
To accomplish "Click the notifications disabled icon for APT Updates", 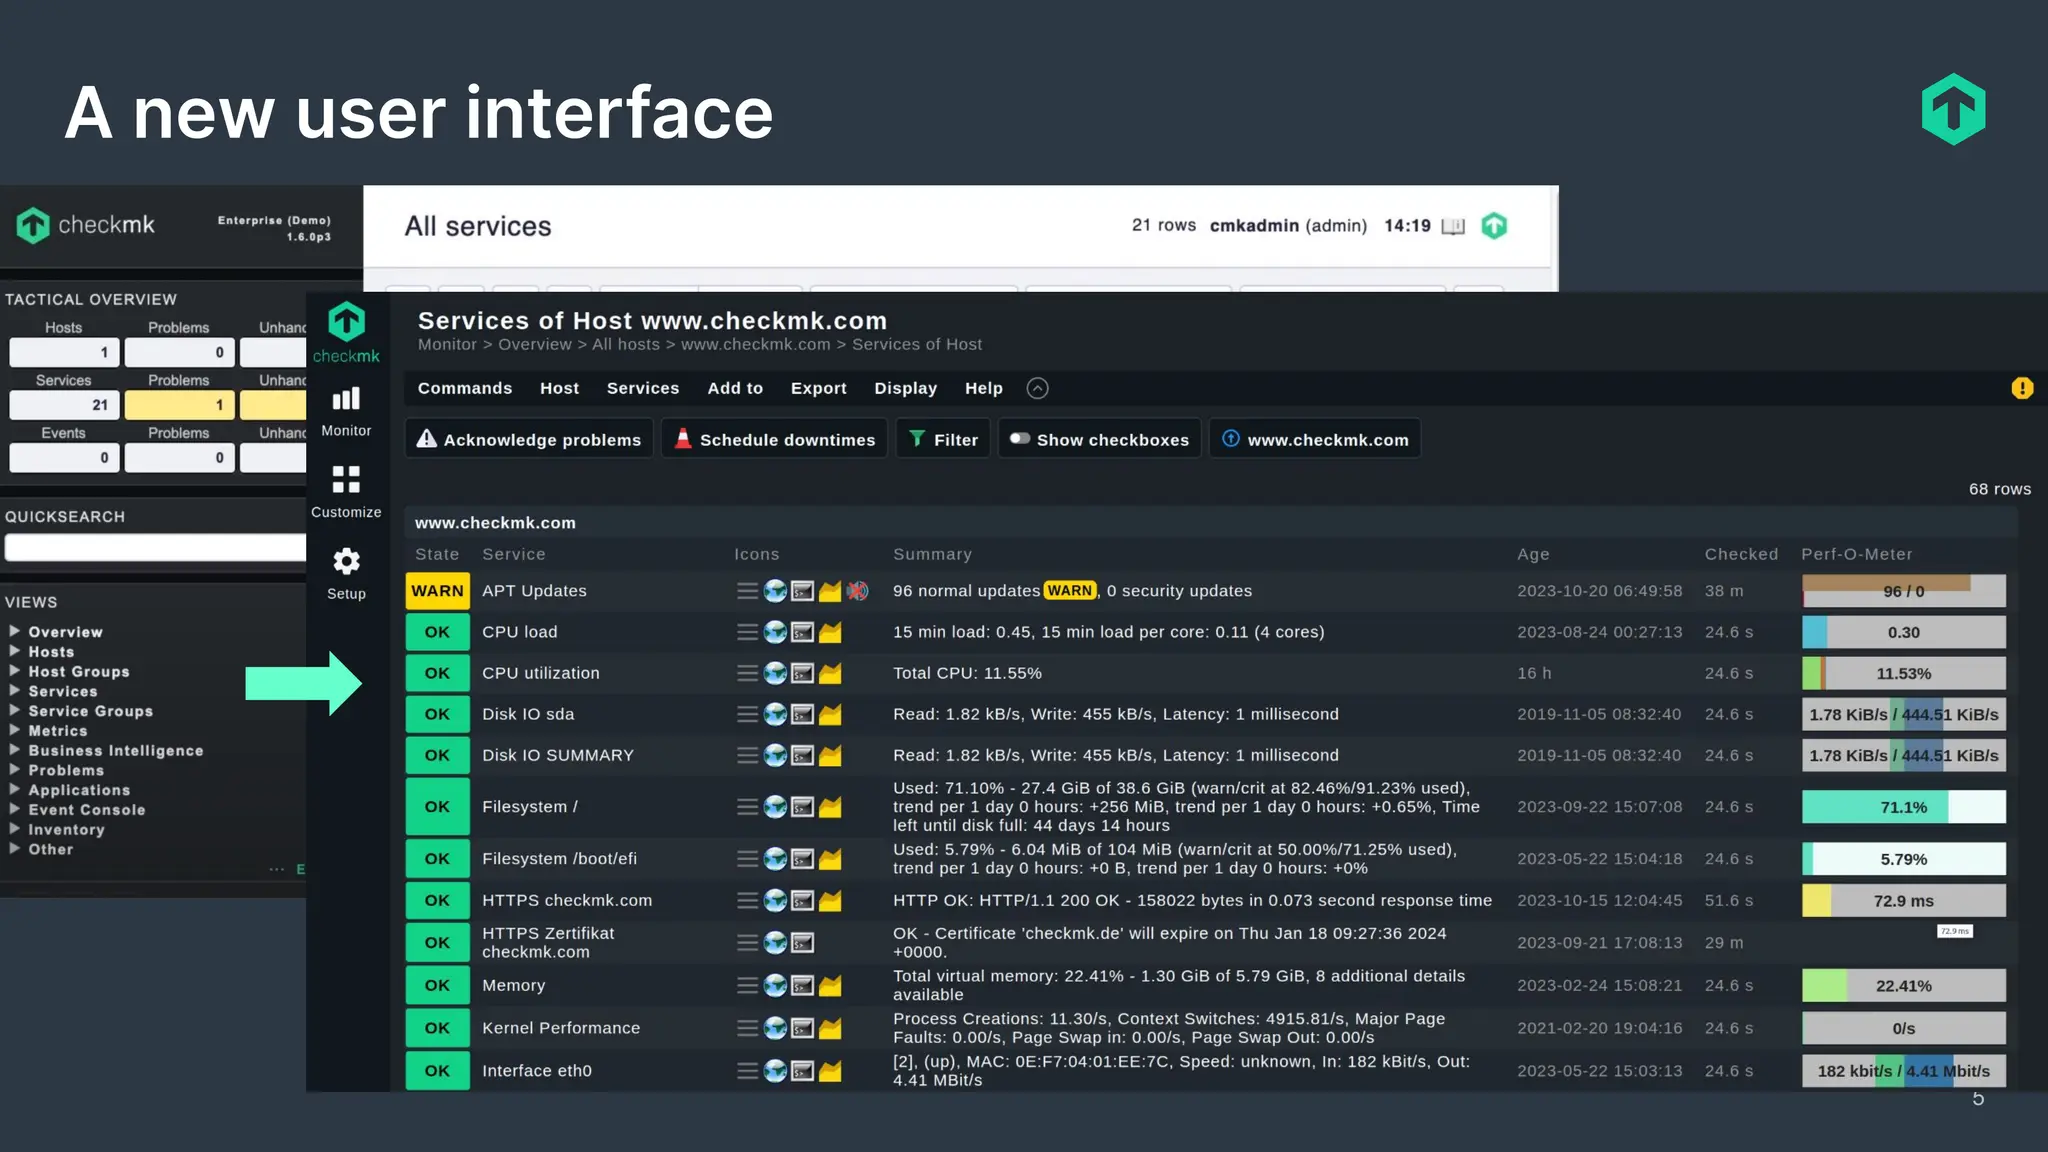I will (857, 591).
